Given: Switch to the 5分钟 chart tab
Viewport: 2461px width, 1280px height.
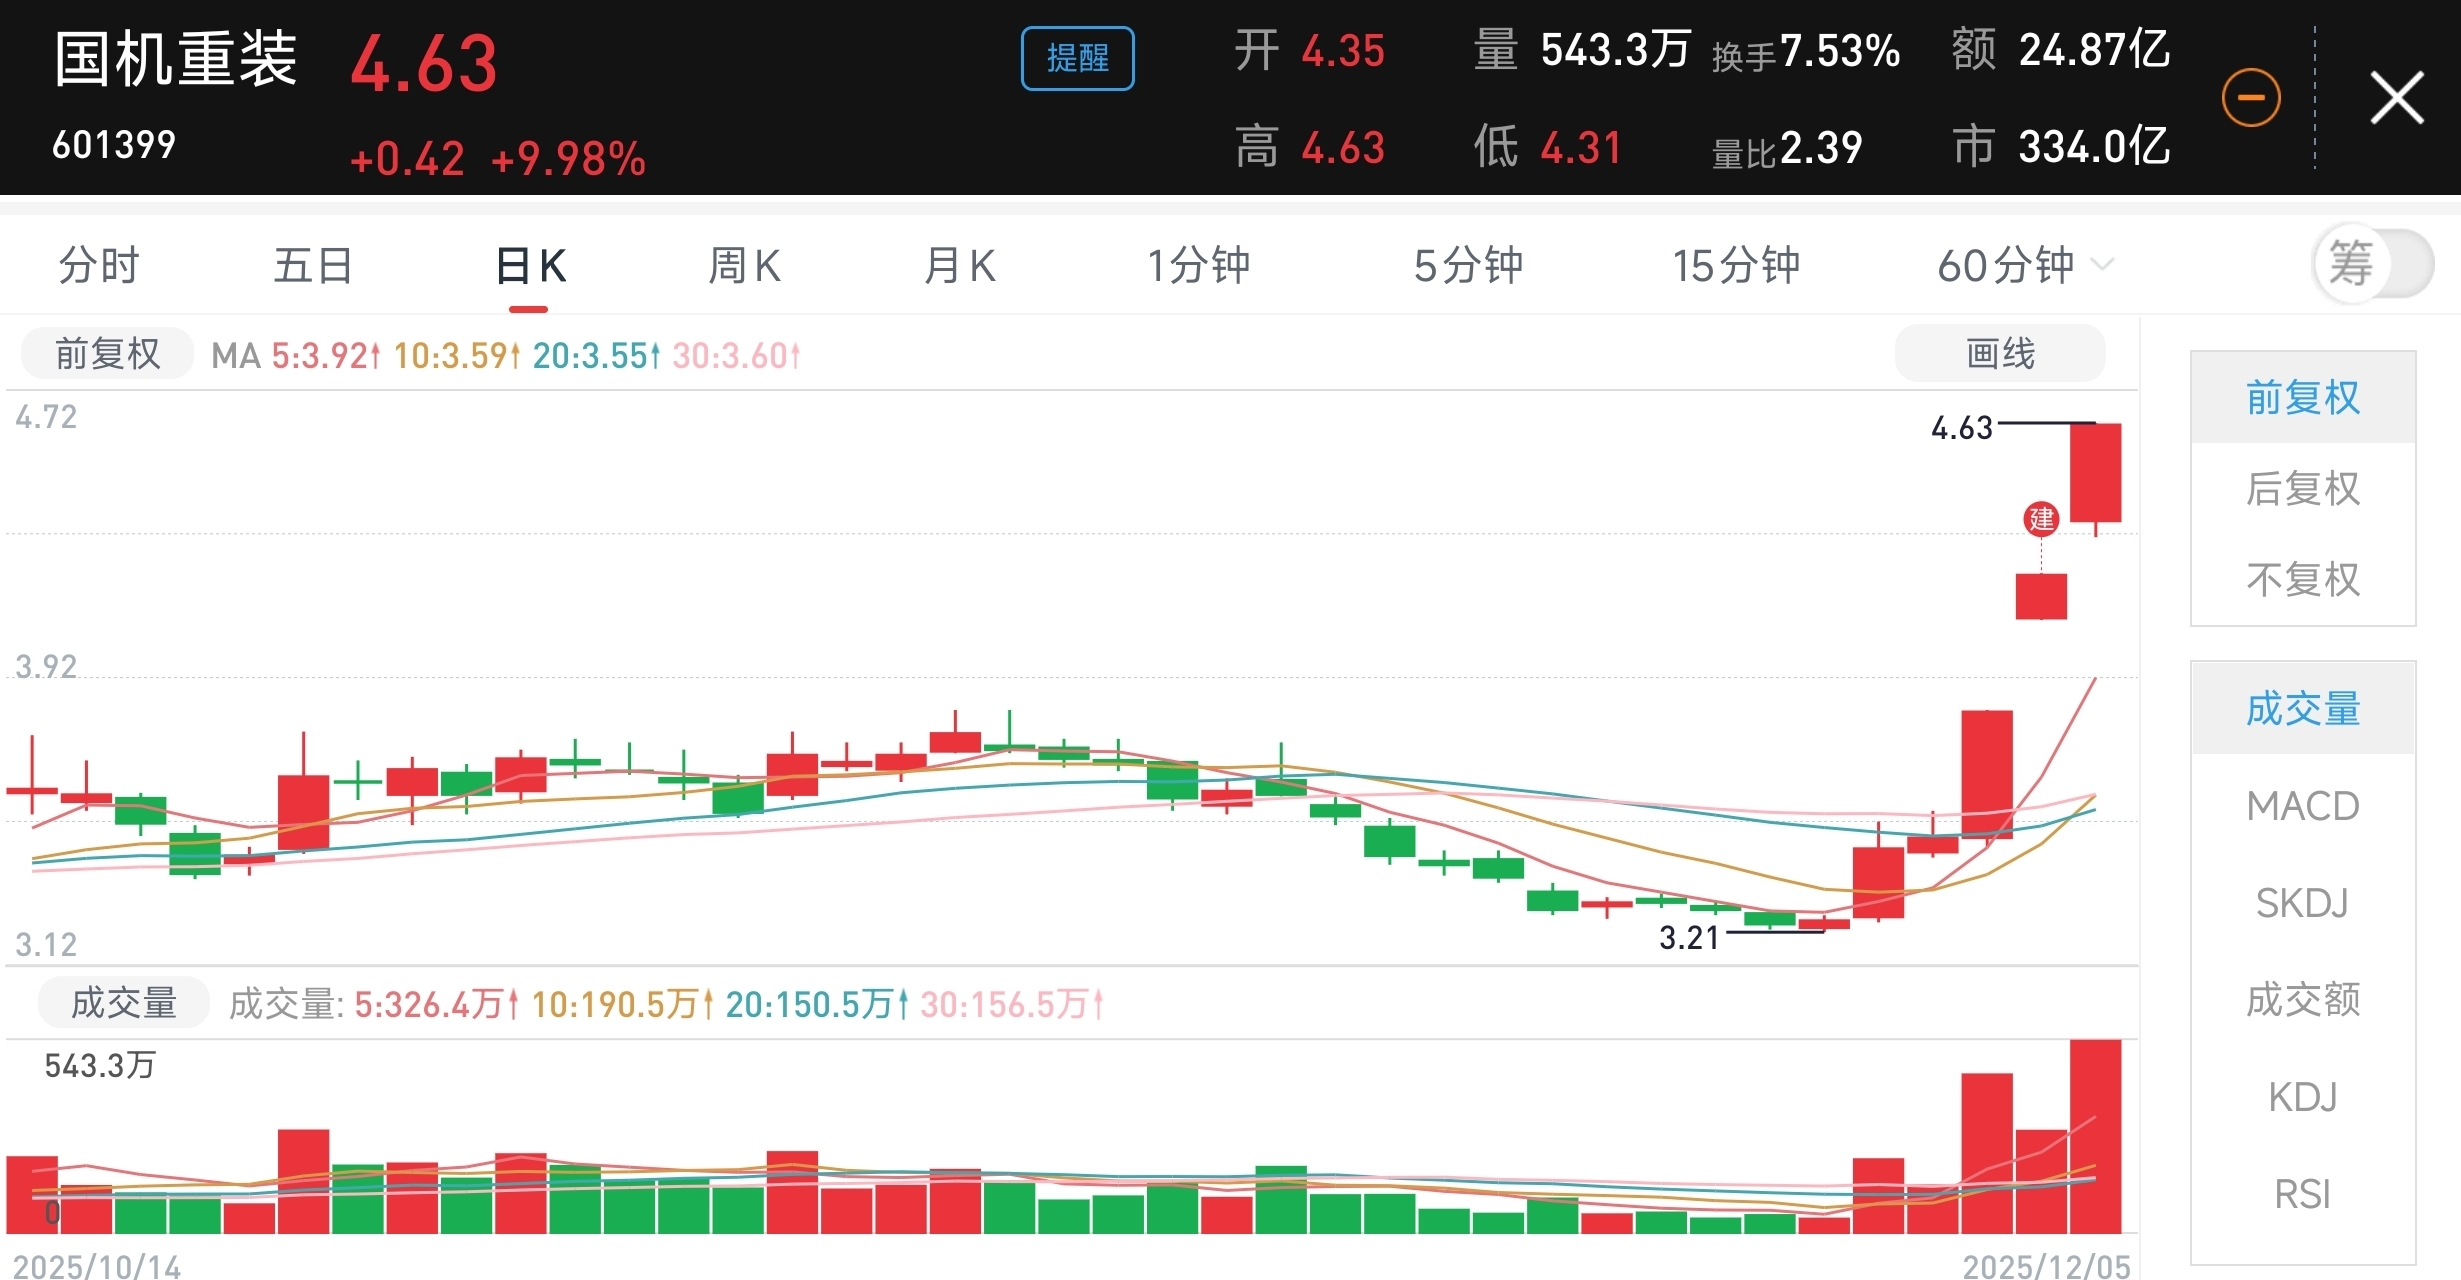Looking at the screenshot, I should (x=1467, y=266).
